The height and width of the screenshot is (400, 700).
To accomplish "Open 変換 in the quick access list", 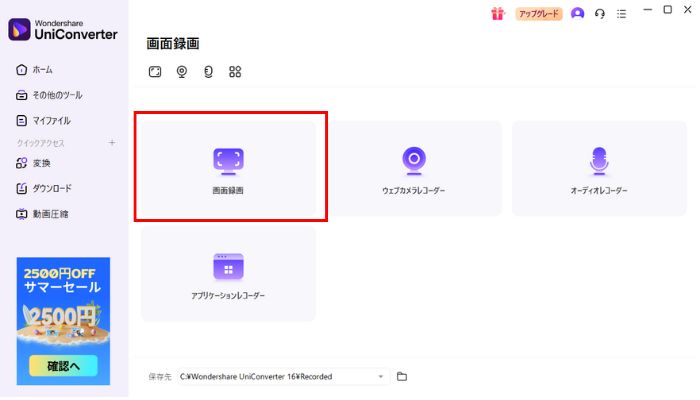I will tap(40, 163).
